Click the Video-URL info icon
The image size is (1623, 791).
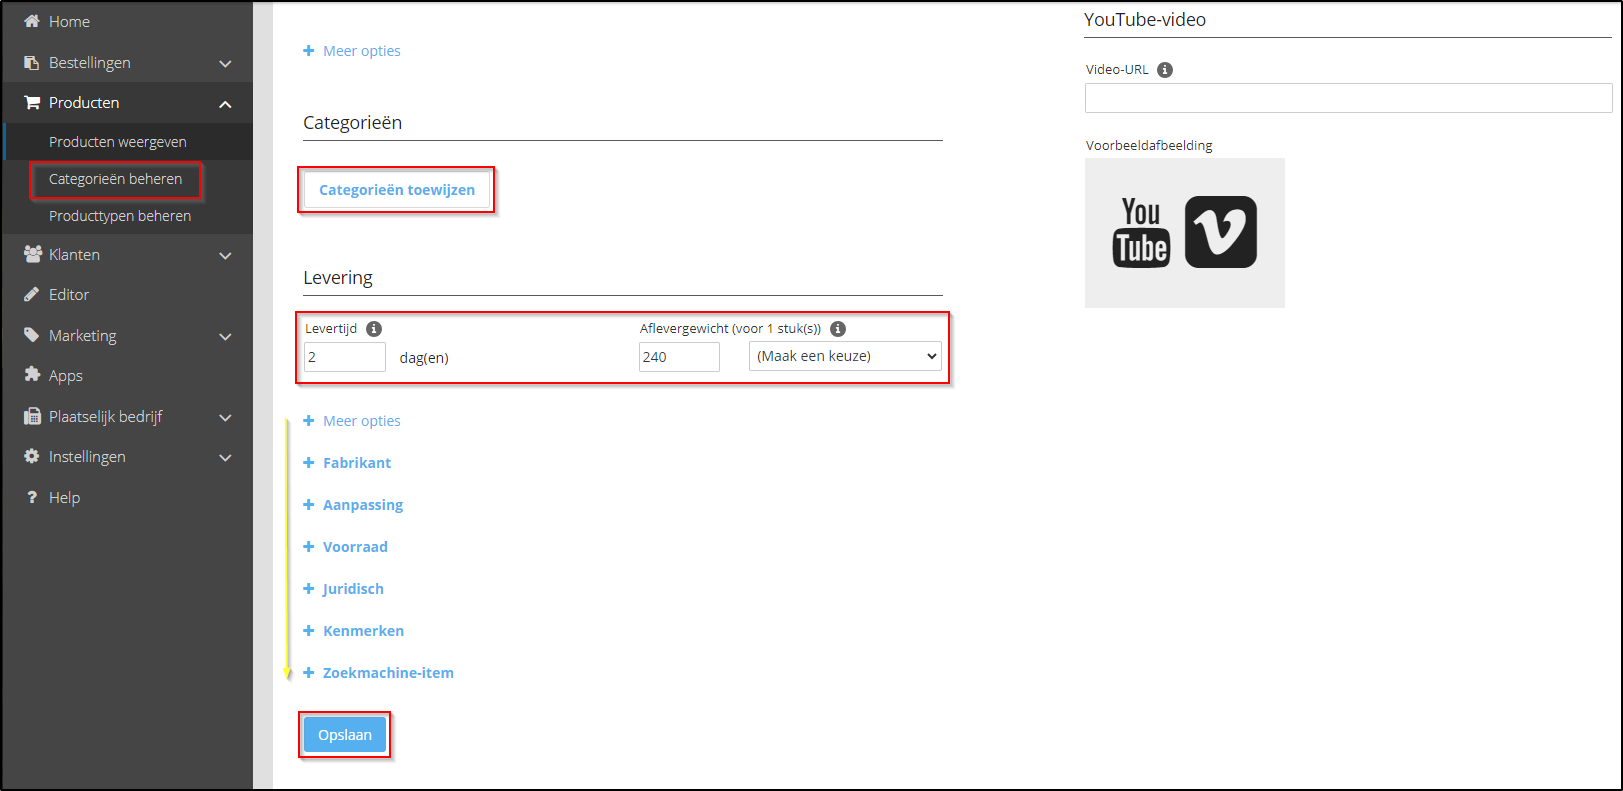[x=1165, y=70]
